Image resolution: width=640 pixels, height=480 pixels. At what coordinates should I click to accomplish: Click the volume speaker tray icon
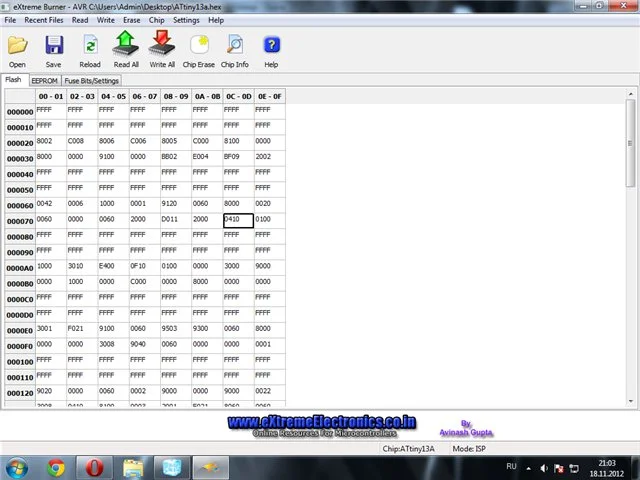tap(544, 468)
